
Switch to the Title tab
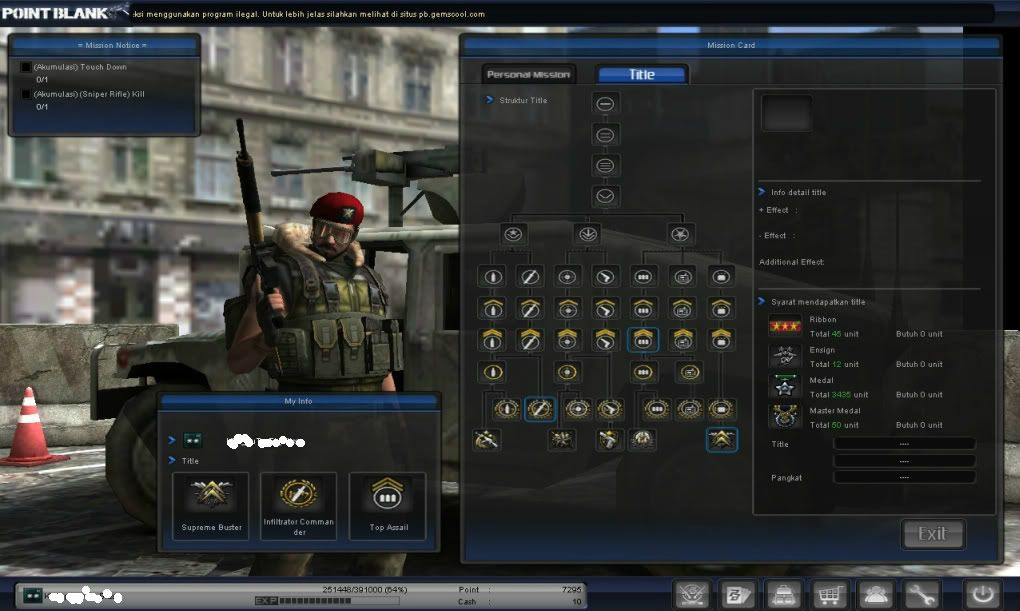pos(642,74)
